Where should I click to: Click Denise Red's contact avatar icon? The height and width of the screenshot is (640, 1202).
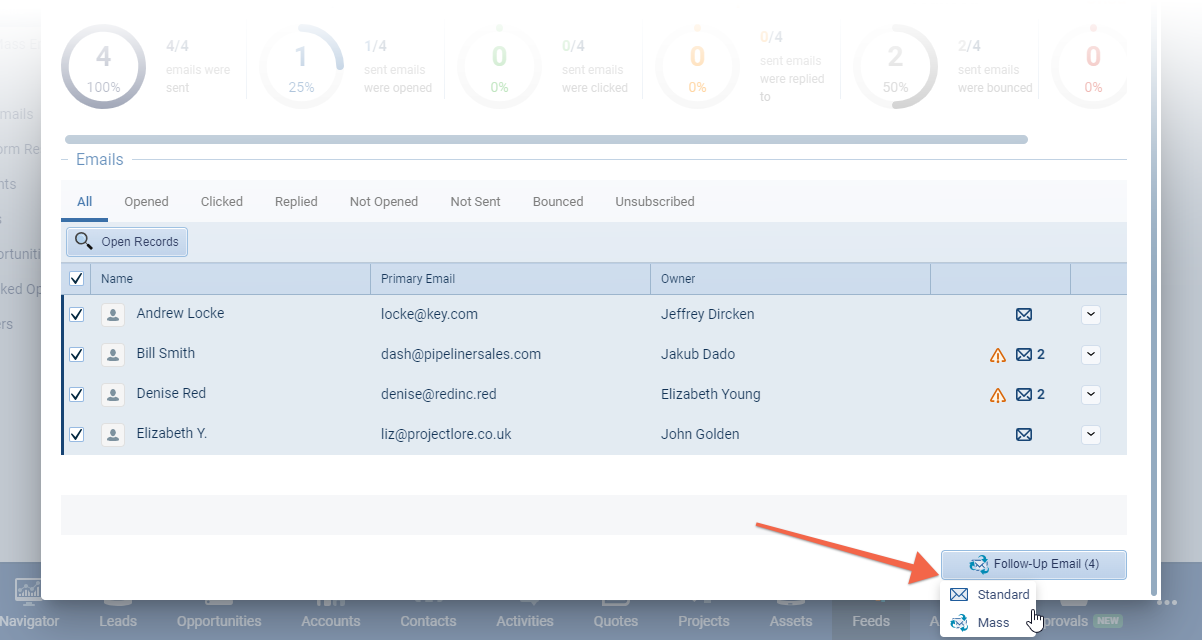113,395
